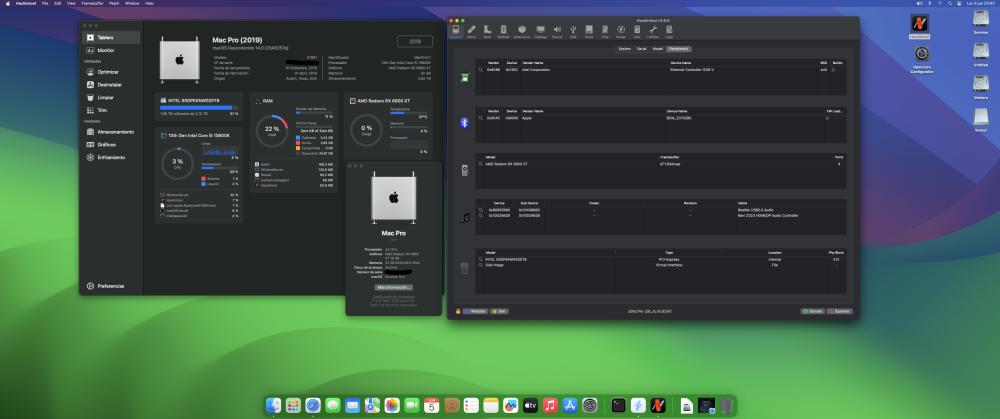Open the Power section in Hackintool
The image size is (1000, 419).
click(x=621, y=31)
